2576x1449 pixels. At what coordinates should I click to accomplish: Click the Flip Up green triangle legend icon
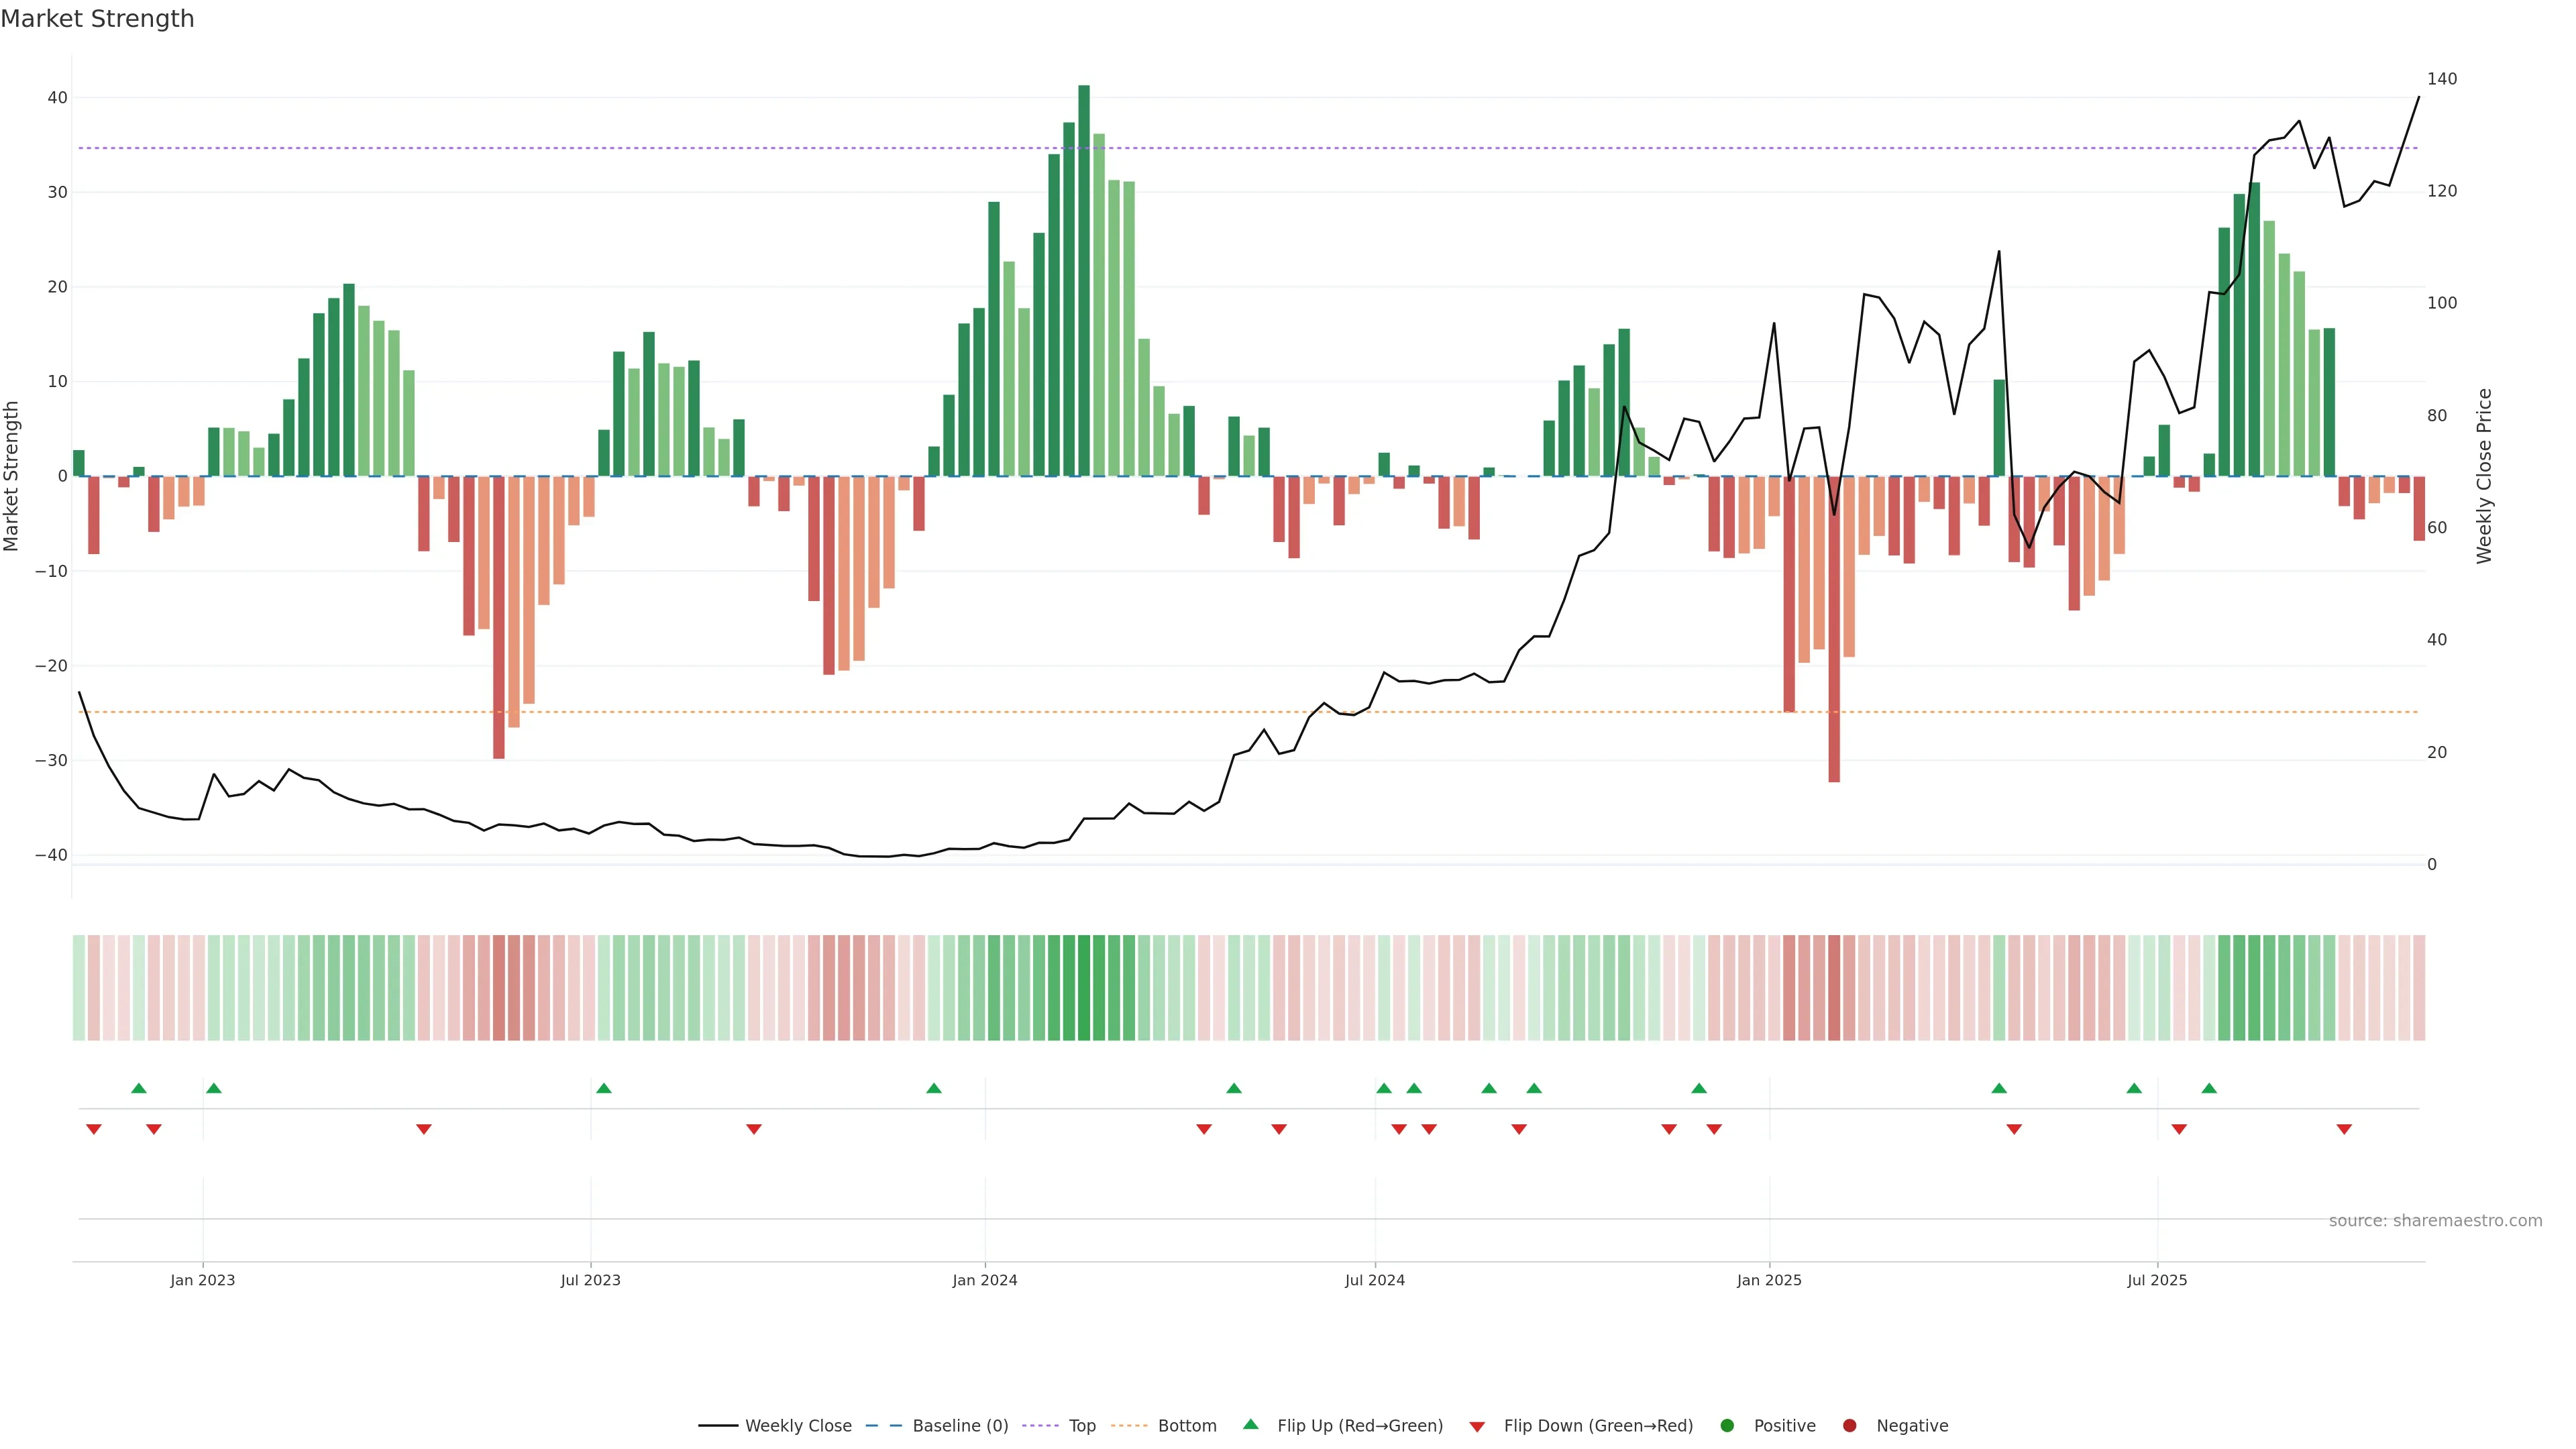click(1250, 1425)
